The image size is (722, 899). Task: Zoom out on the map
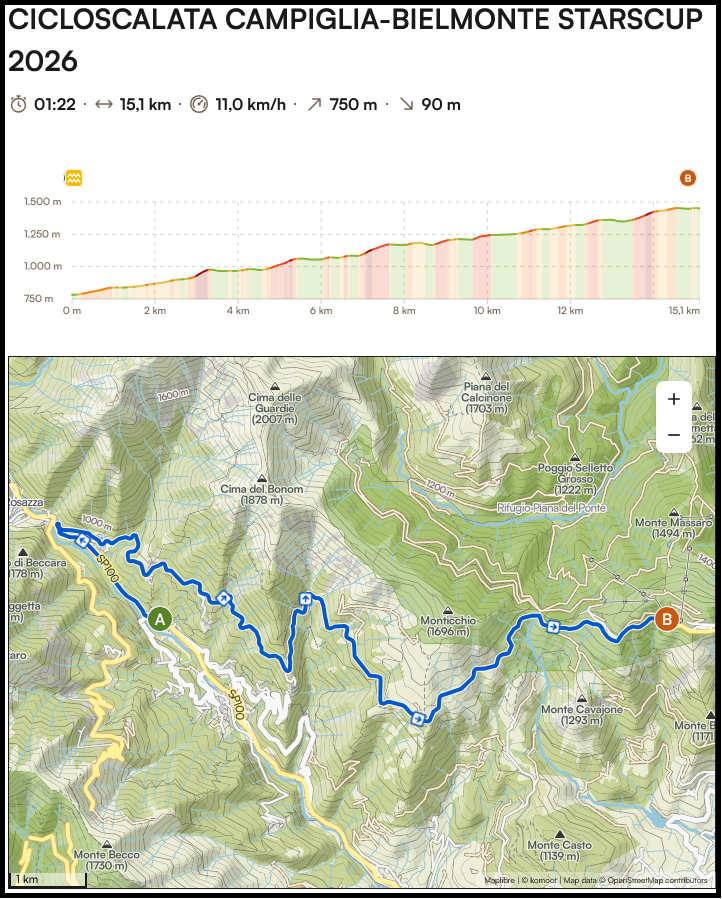click(x=673, y=435)
